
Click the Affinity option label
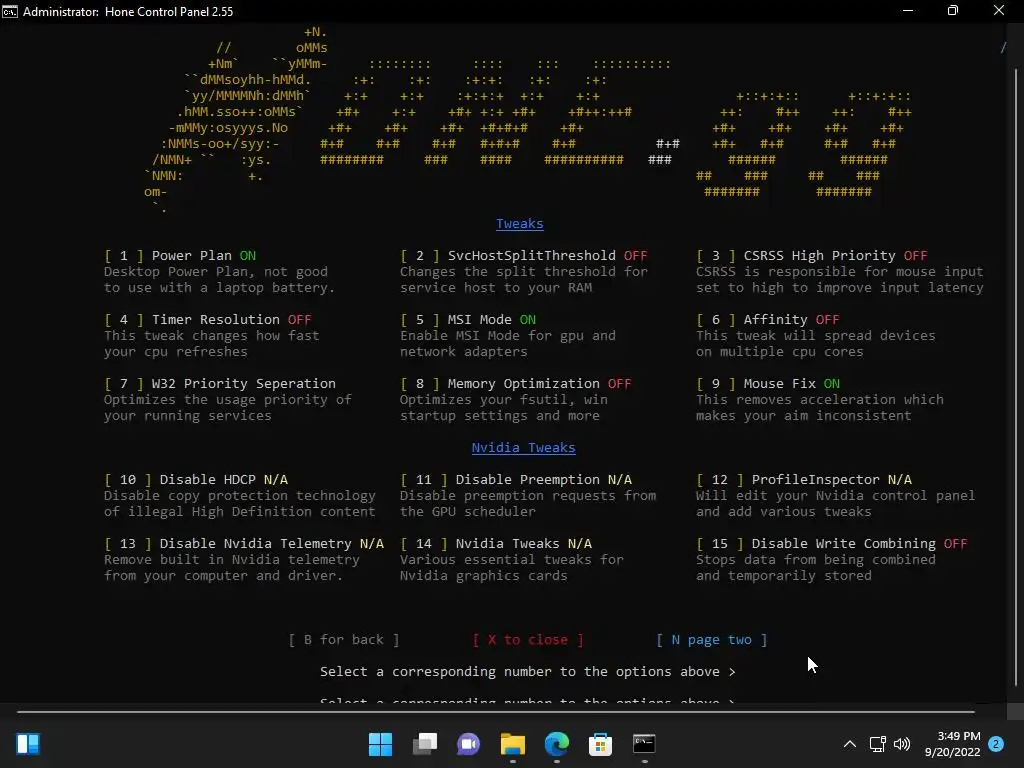click(776, 319)
